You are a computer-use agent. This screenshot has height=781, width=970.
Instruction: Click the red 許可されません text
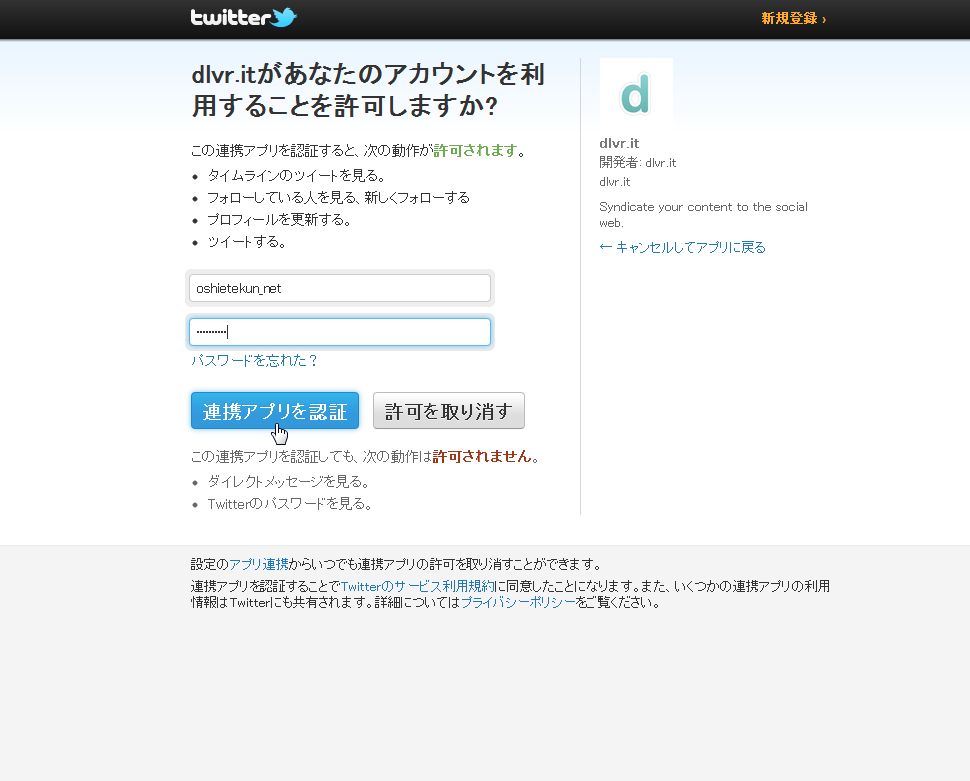click(x=483, y=456)
